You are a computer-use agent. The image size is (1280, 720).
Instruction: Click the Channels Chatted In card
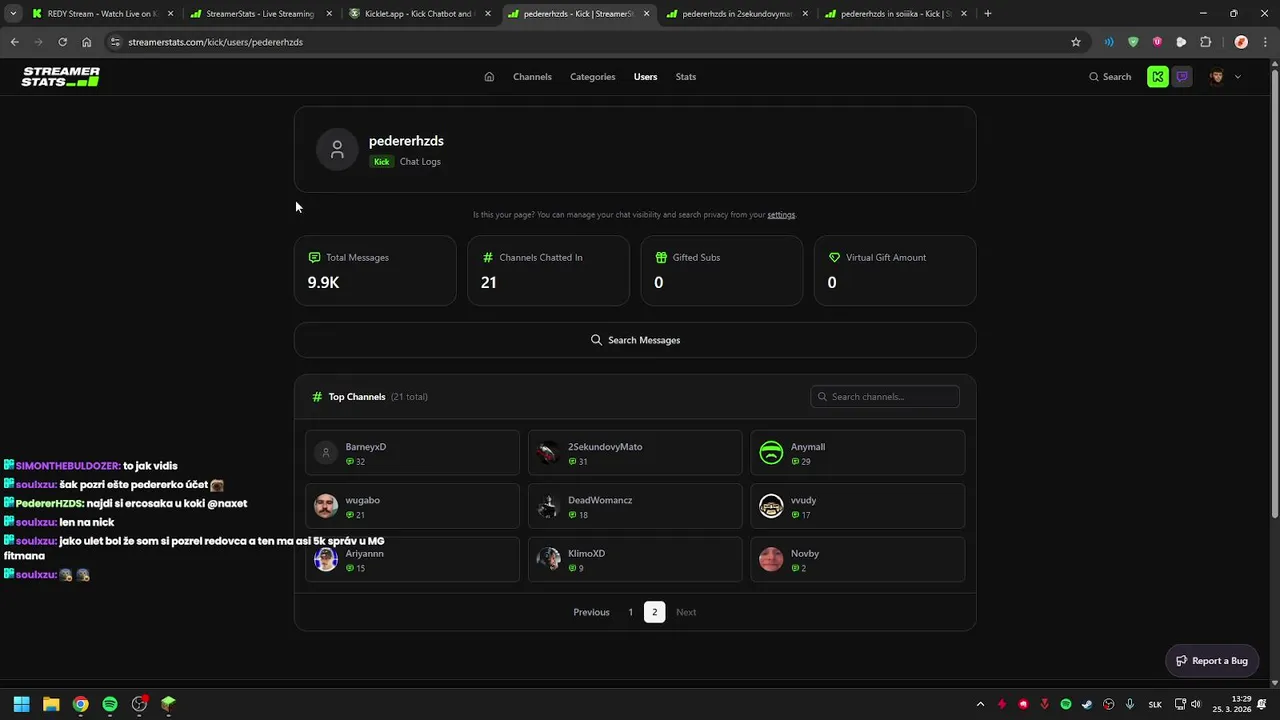(548, 270)
